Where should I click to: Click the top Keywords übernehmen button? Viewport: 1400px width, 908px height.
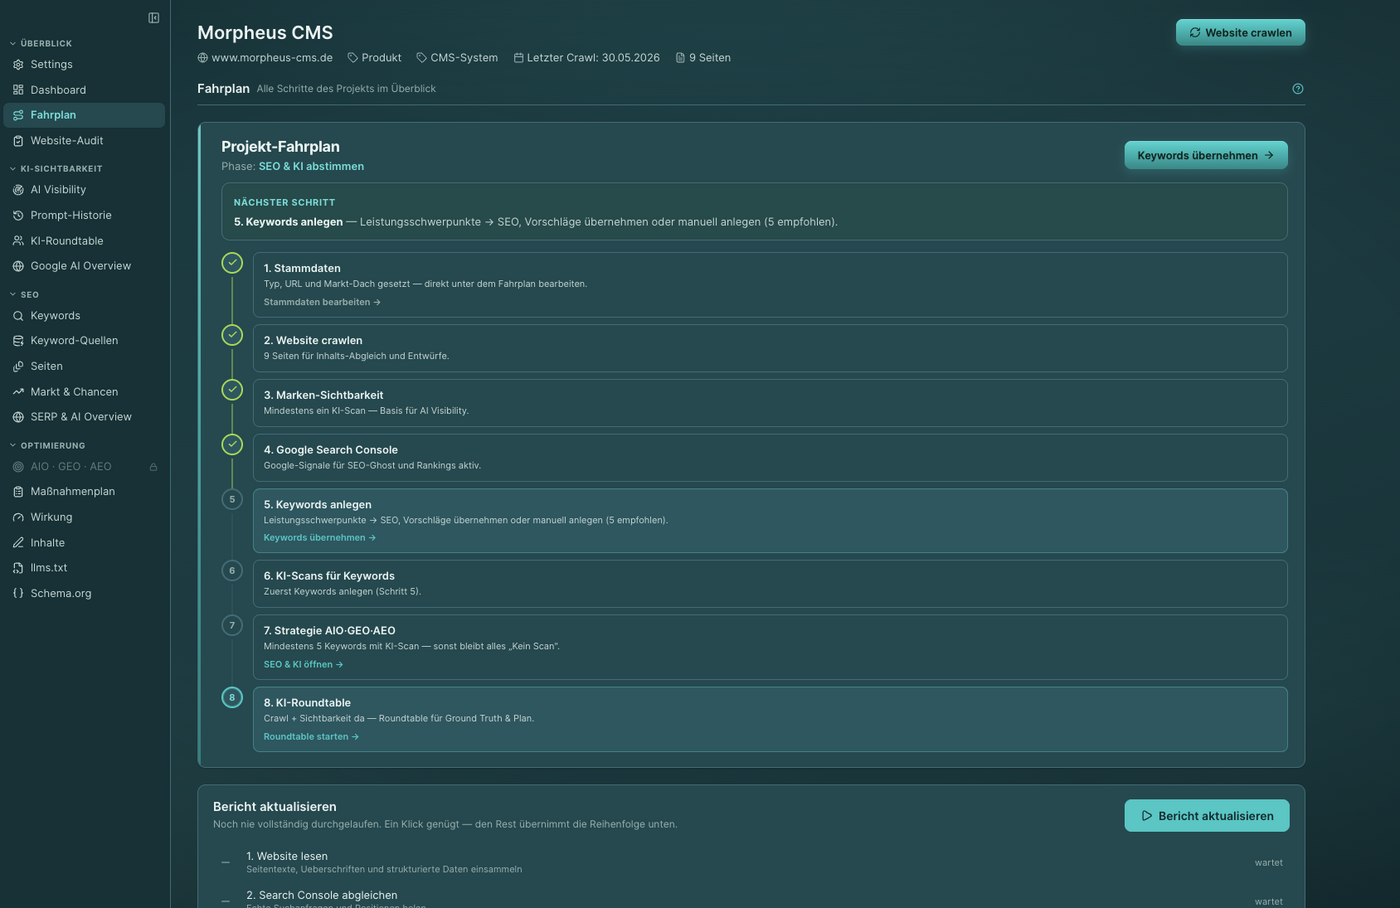pos(1206,155)
